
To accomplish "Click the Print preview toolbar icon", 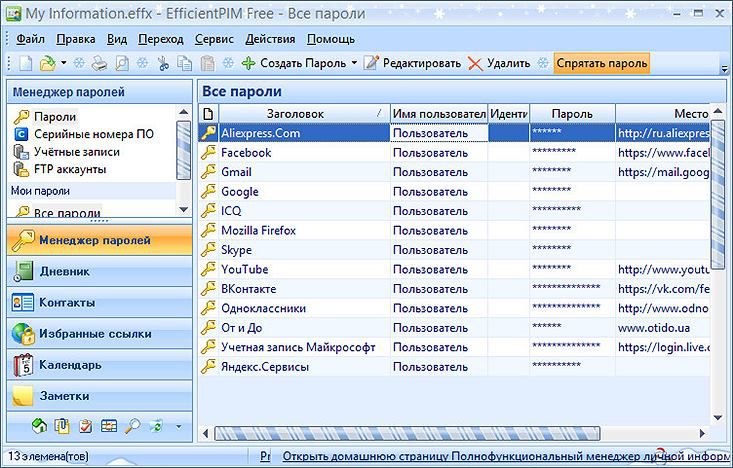I will pyautogui.click(x=122, y=63).
